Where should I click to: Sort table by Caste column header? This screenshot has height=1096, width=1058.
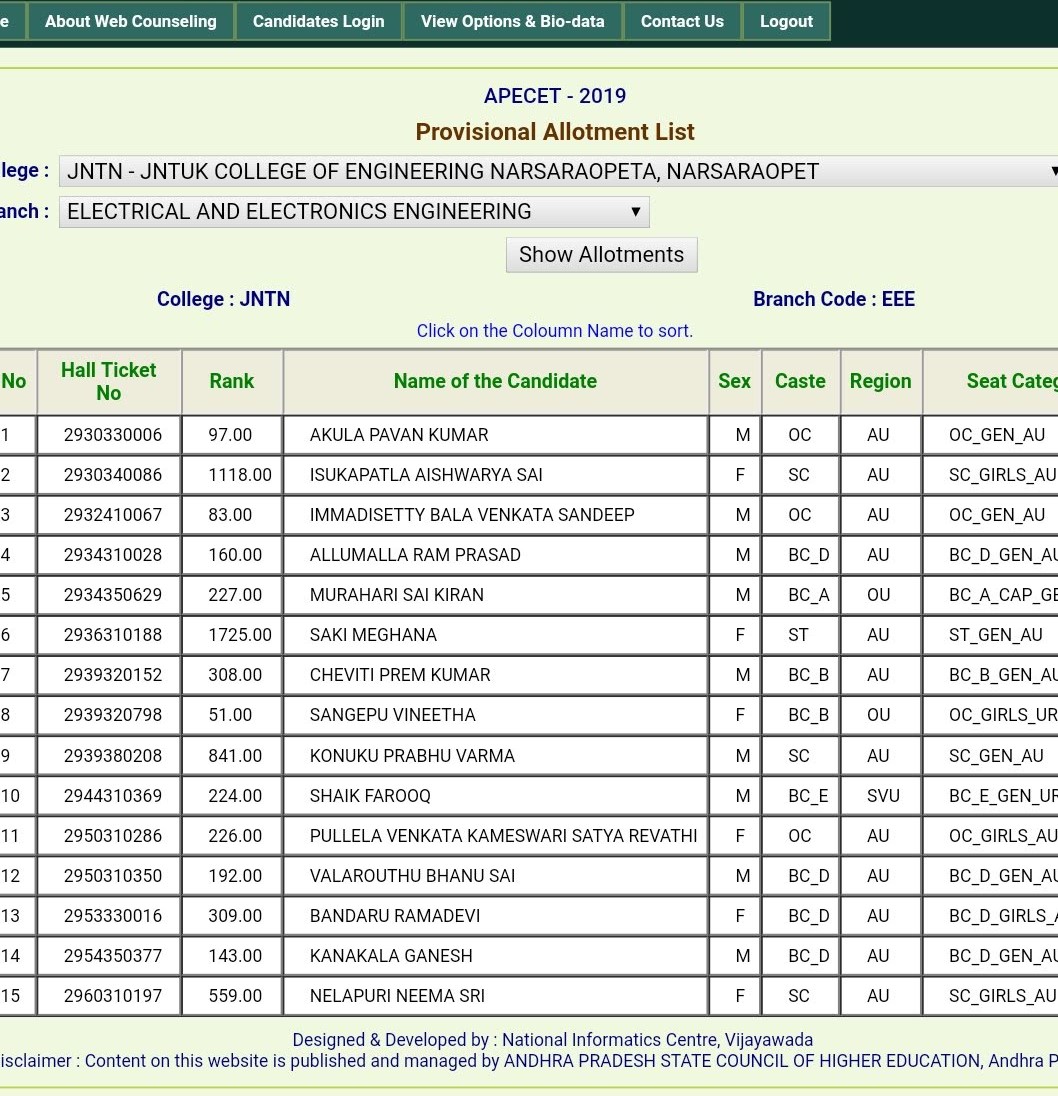(800, 382)
